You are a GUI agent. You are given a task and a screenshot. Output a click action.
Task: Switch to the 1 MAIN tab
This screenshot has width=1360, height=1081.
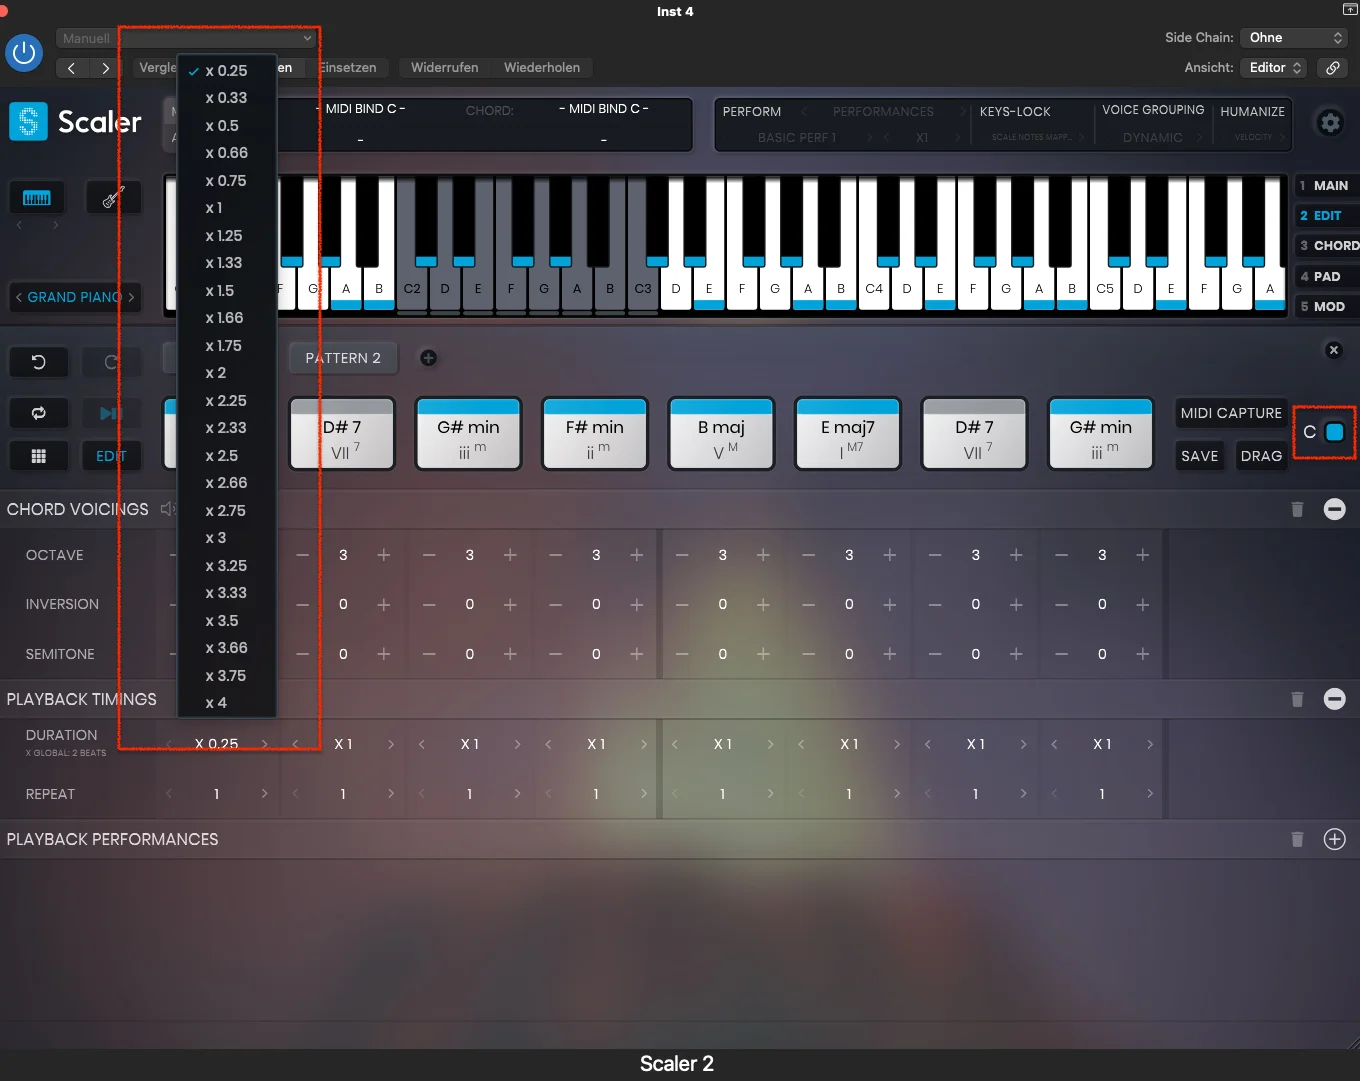pos(1325,186)
